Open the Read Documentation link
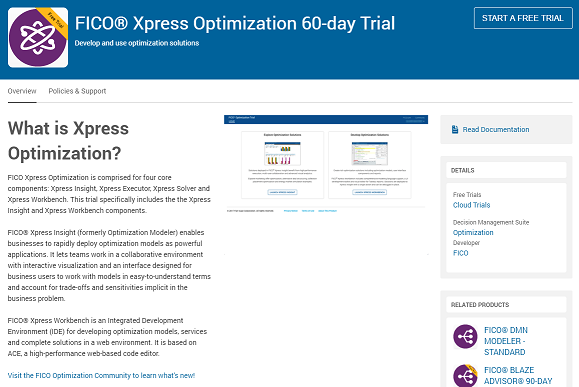This screenshot has width=579, height=387. click(x=496, y=130)
